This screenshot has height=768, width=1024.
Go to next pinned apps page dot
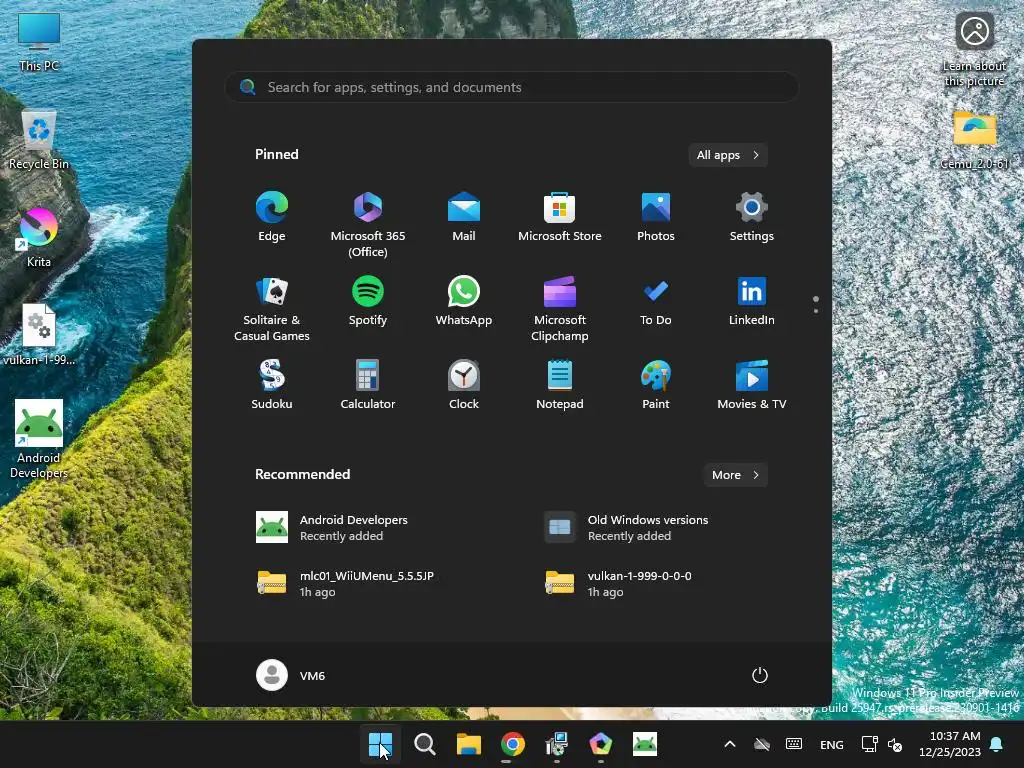click(816, 311)
